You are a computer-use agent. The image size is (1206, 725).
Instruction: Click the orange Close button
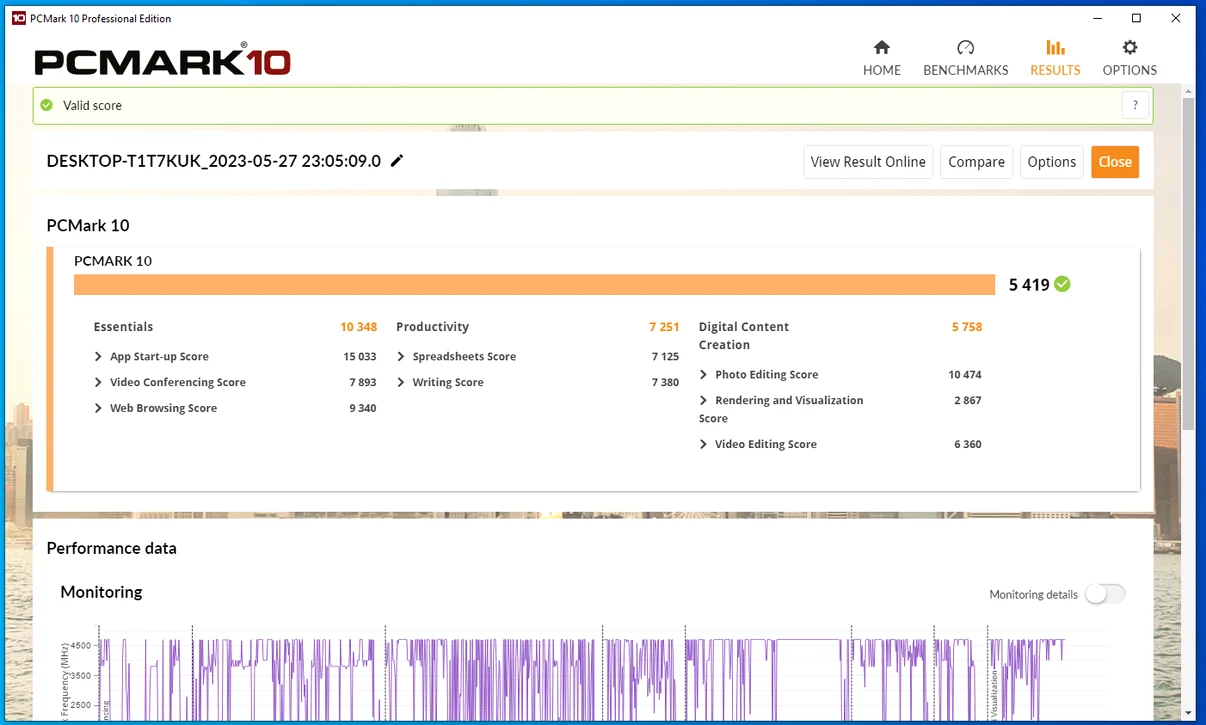[1115, 162]
